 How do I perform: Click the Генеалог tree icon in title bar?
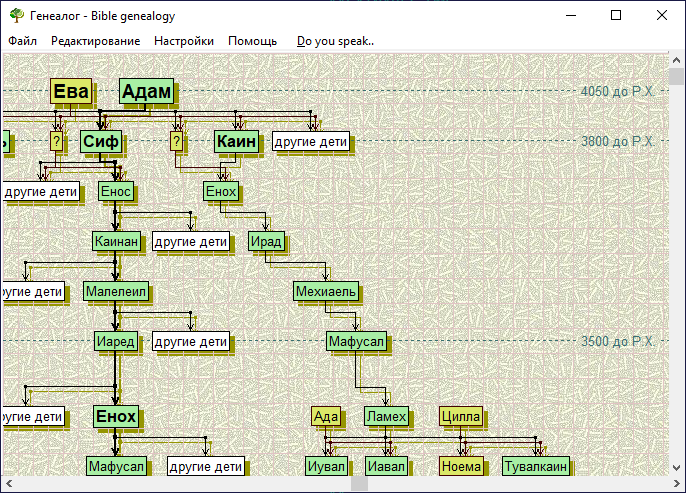[16, 15]
